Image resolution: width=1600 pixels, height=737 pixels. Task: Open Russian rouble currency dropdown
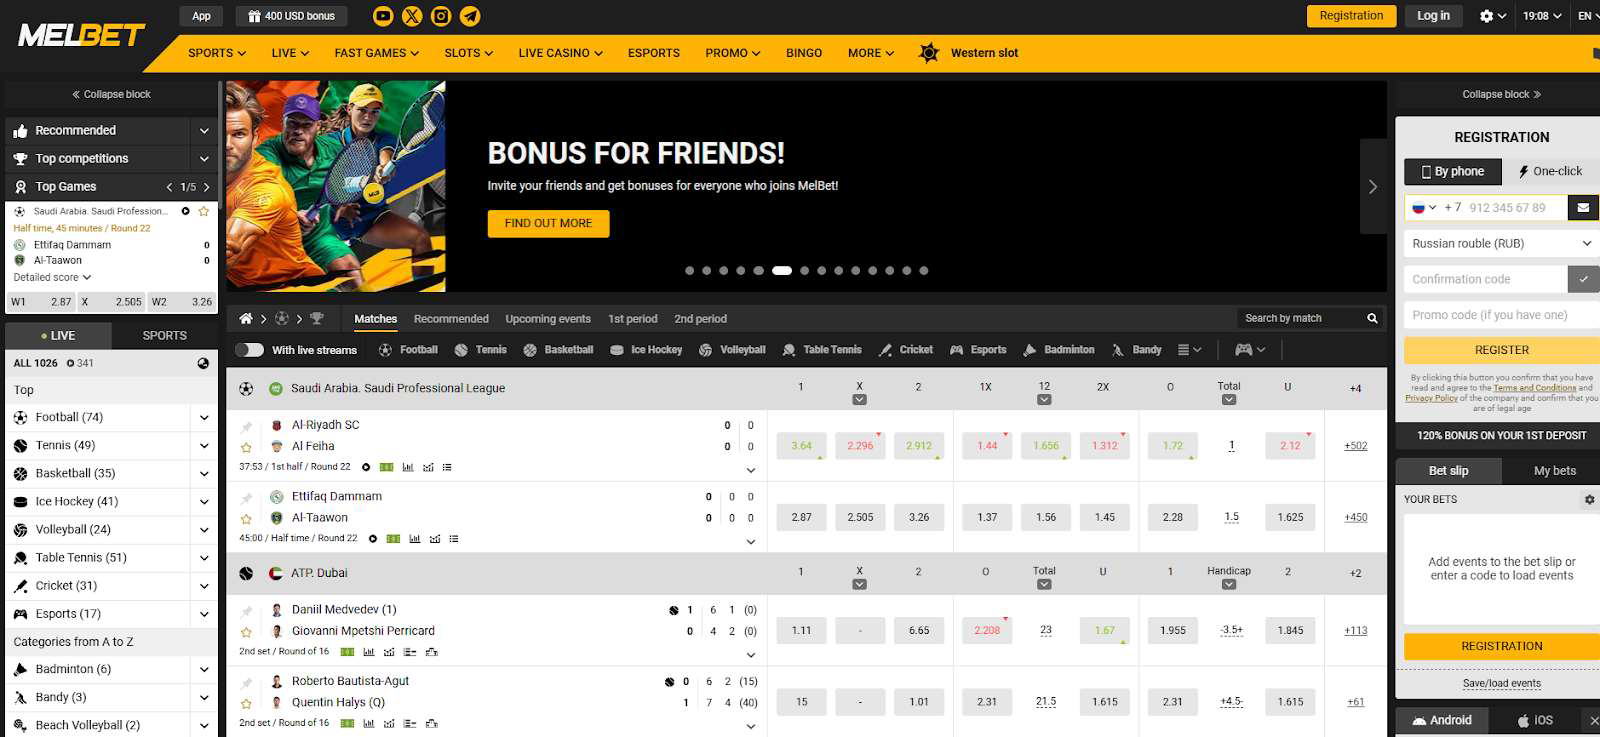point(1502,243)
